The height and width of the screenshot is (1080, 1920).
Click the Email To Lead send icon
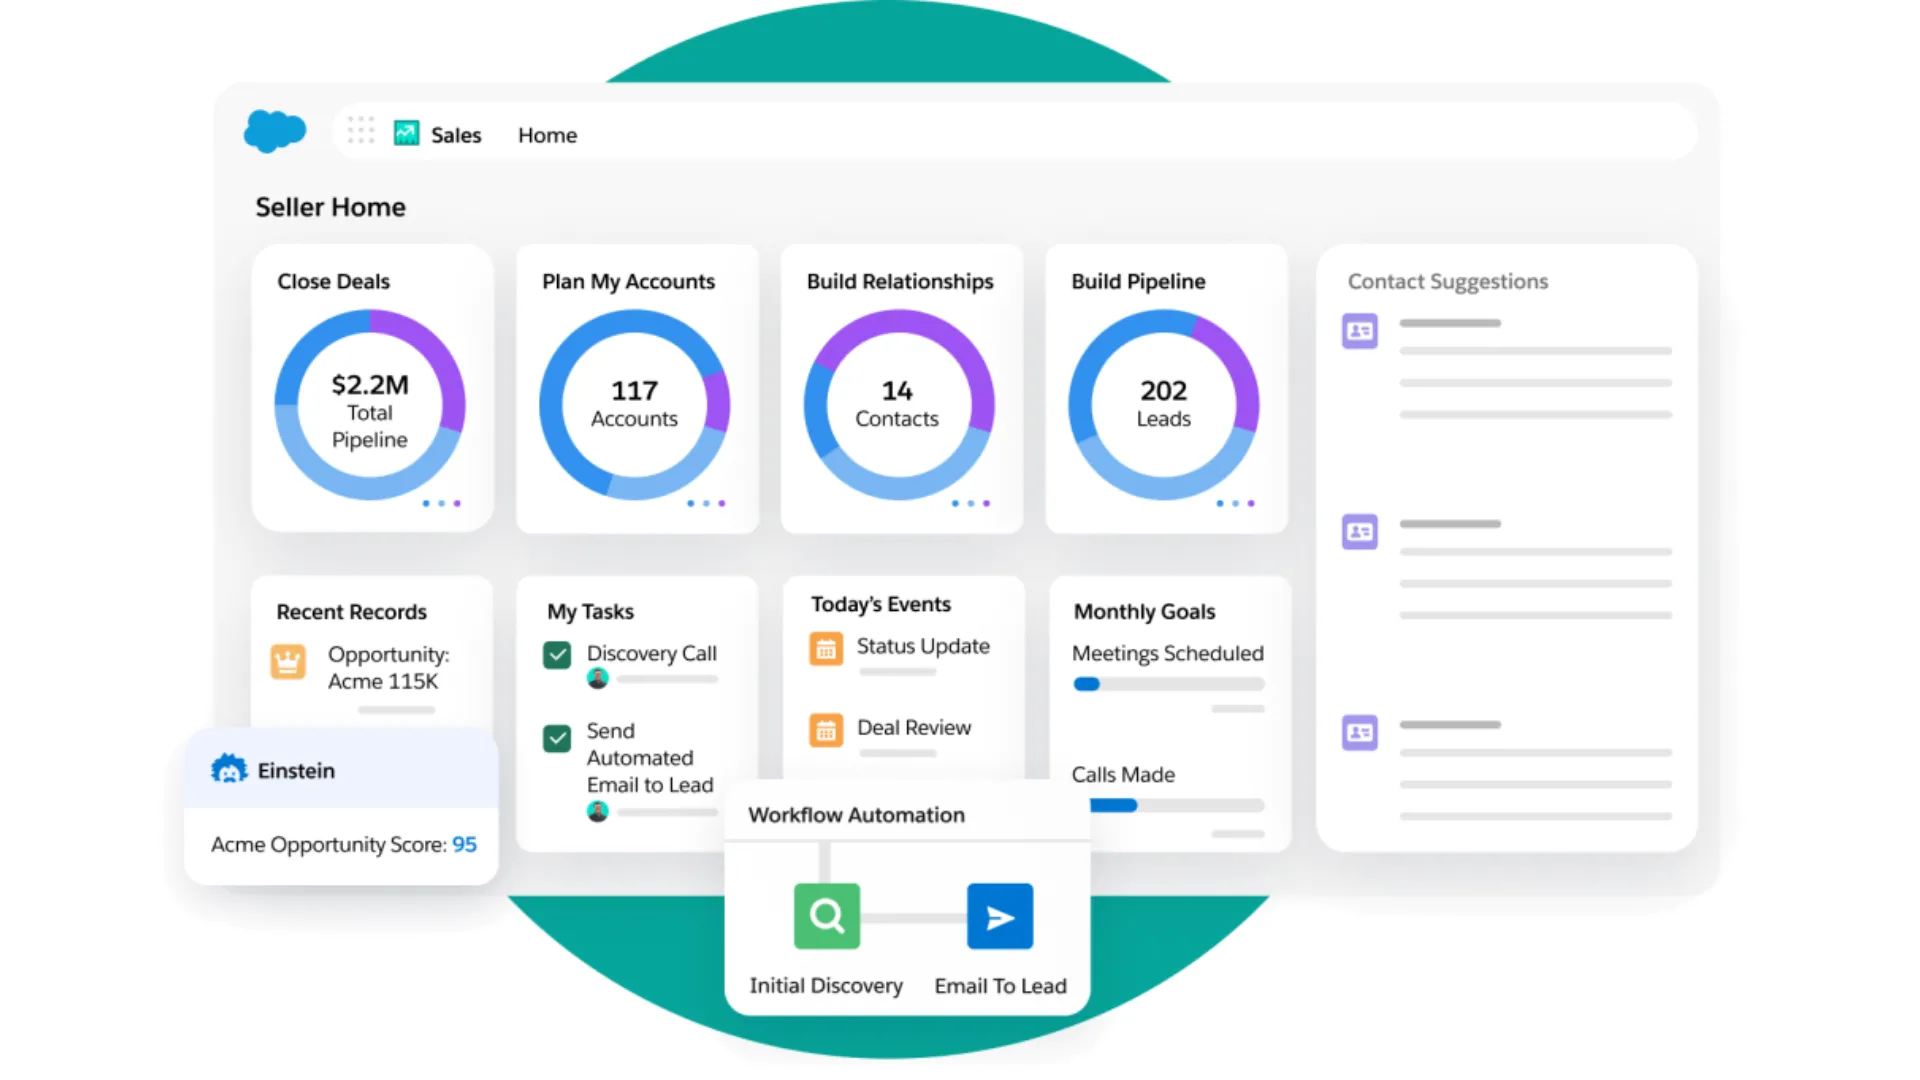pos(999,915)
